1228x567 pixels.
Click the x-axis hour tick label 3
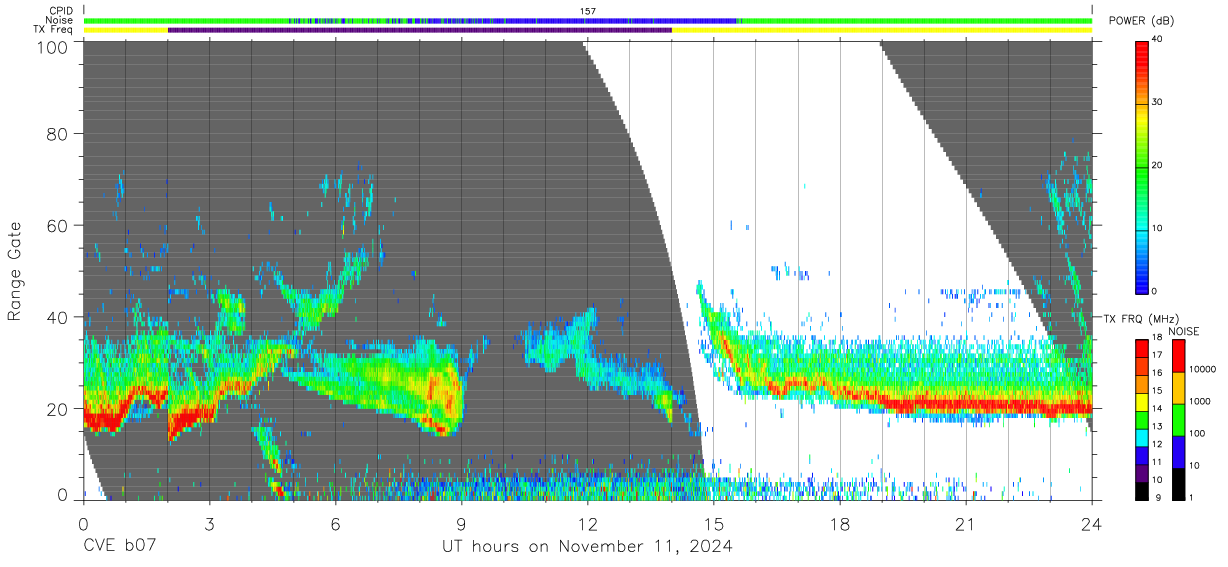(209, 523)
